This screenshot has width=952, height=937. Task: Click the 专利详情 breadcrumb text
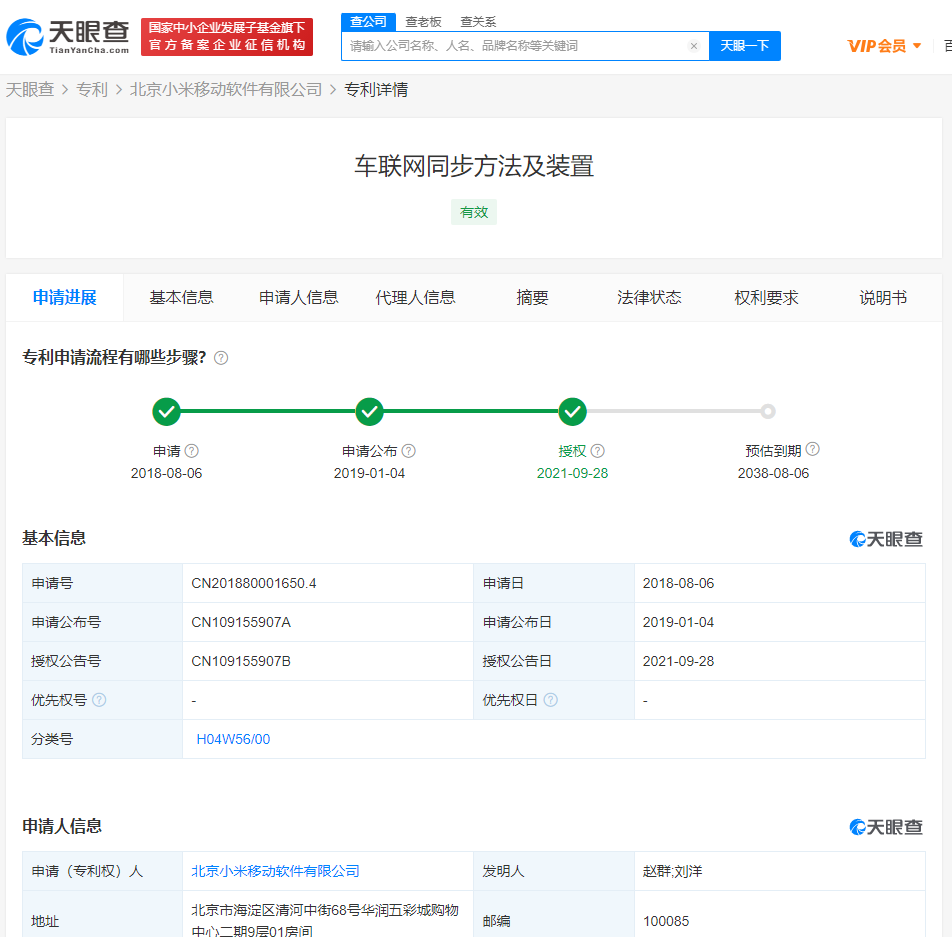click(x=376, y=90)
